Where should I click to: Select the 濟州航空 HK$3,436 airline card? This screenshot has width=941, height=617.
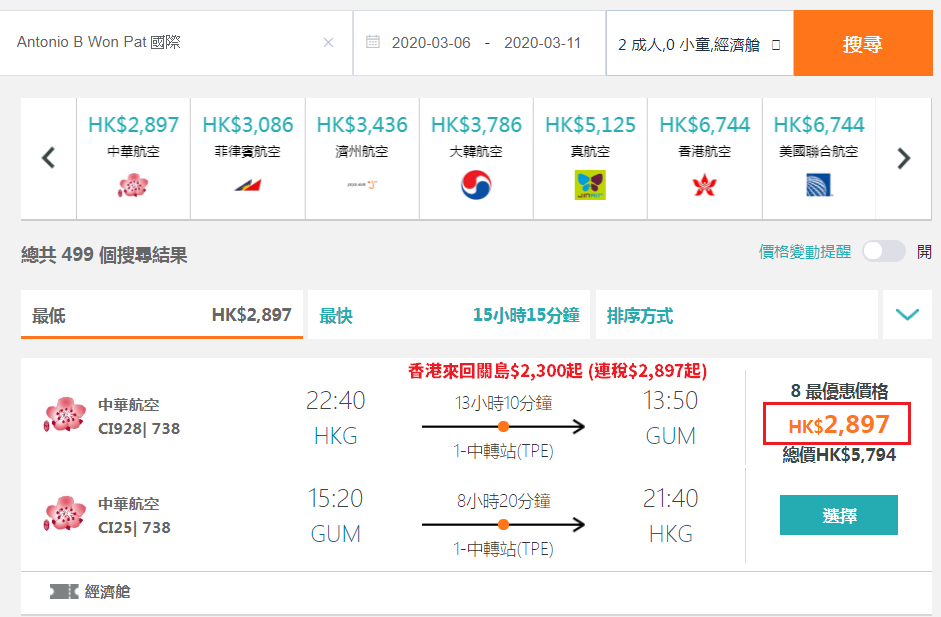(362, 158)
